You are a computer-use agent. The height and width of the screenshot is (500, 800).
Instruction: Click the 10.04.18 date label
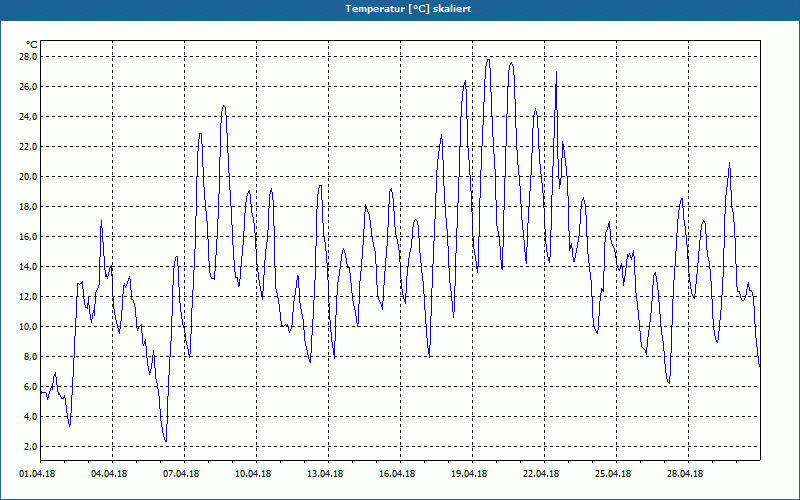253,474
